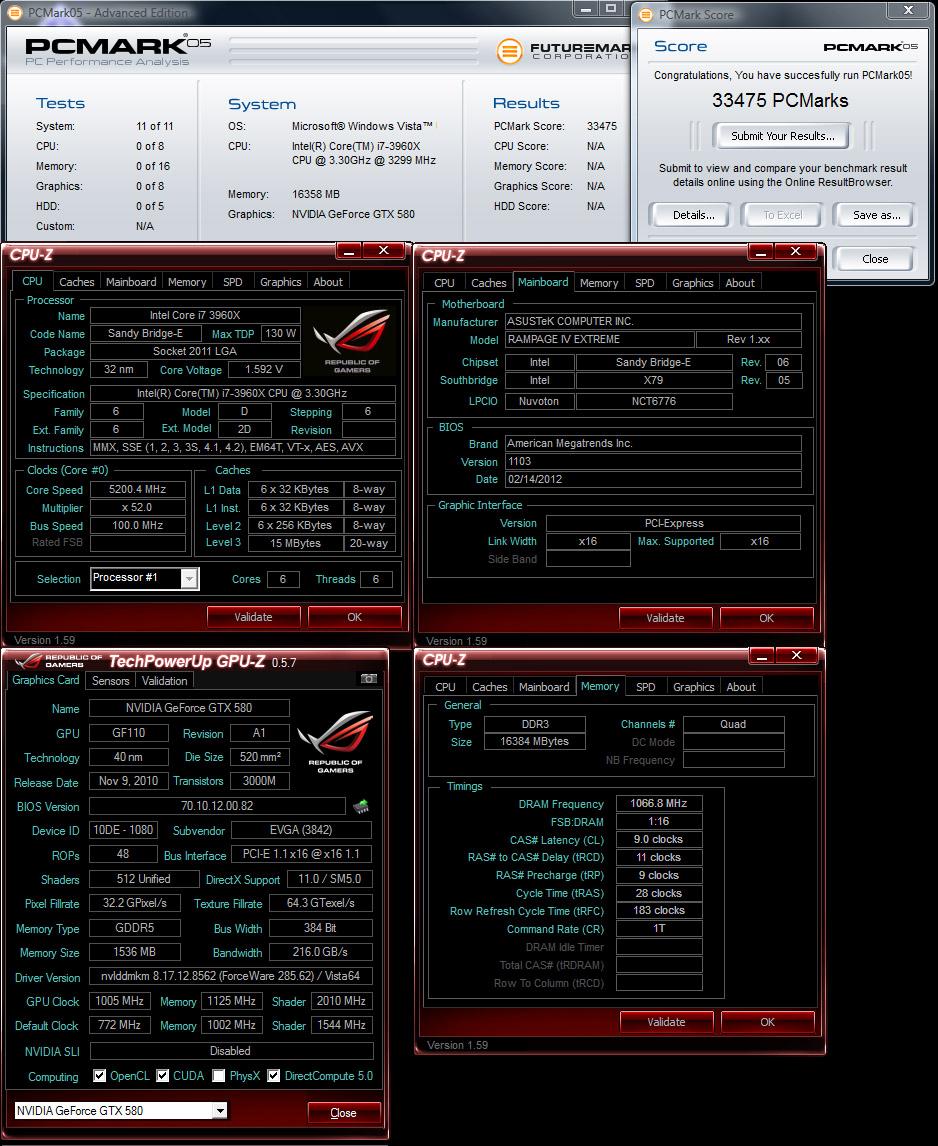938x1146 pixels.
Task: Click the GPU-Z BIOS save chip icon
Action: (x=360, y=807)
